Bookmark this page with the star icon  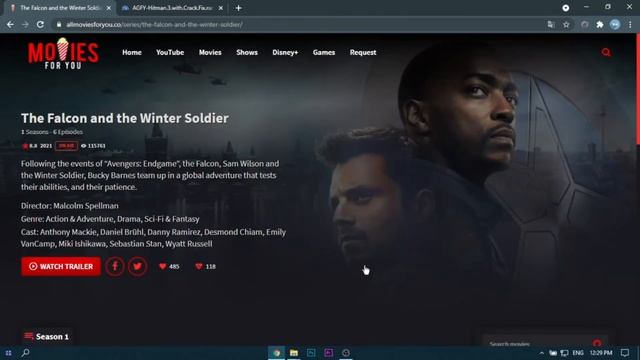coord(566,24)
